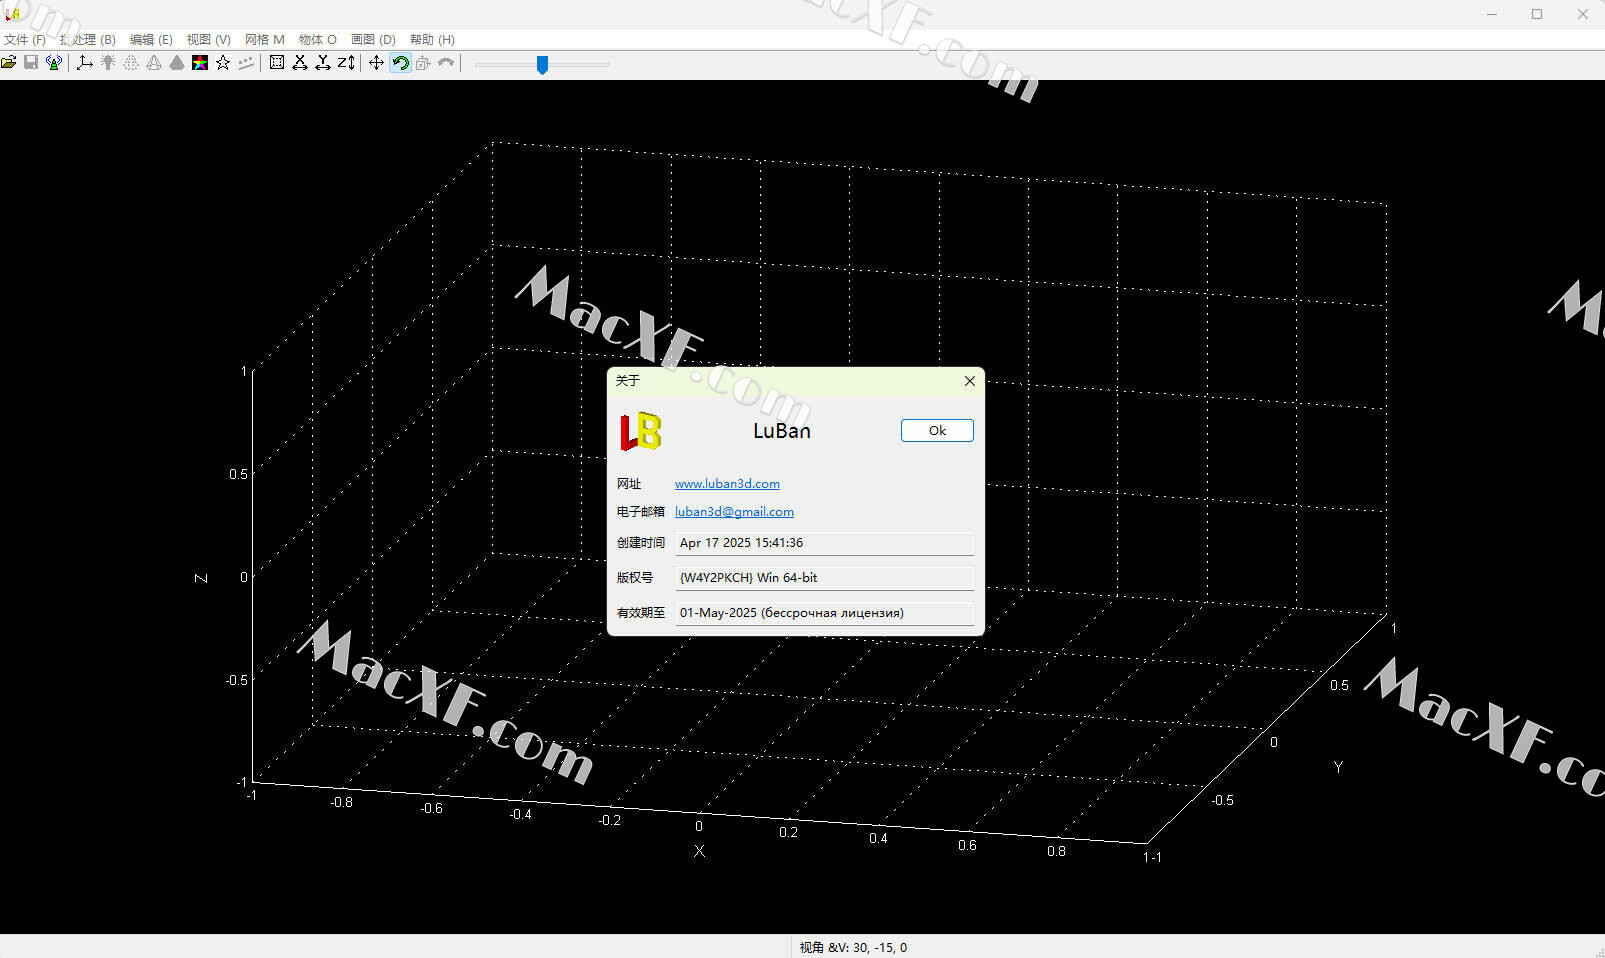This screenshot has width=1605, height=958.
Task: Click the expiry field 01-May-2025
Action: click(824, 613)
